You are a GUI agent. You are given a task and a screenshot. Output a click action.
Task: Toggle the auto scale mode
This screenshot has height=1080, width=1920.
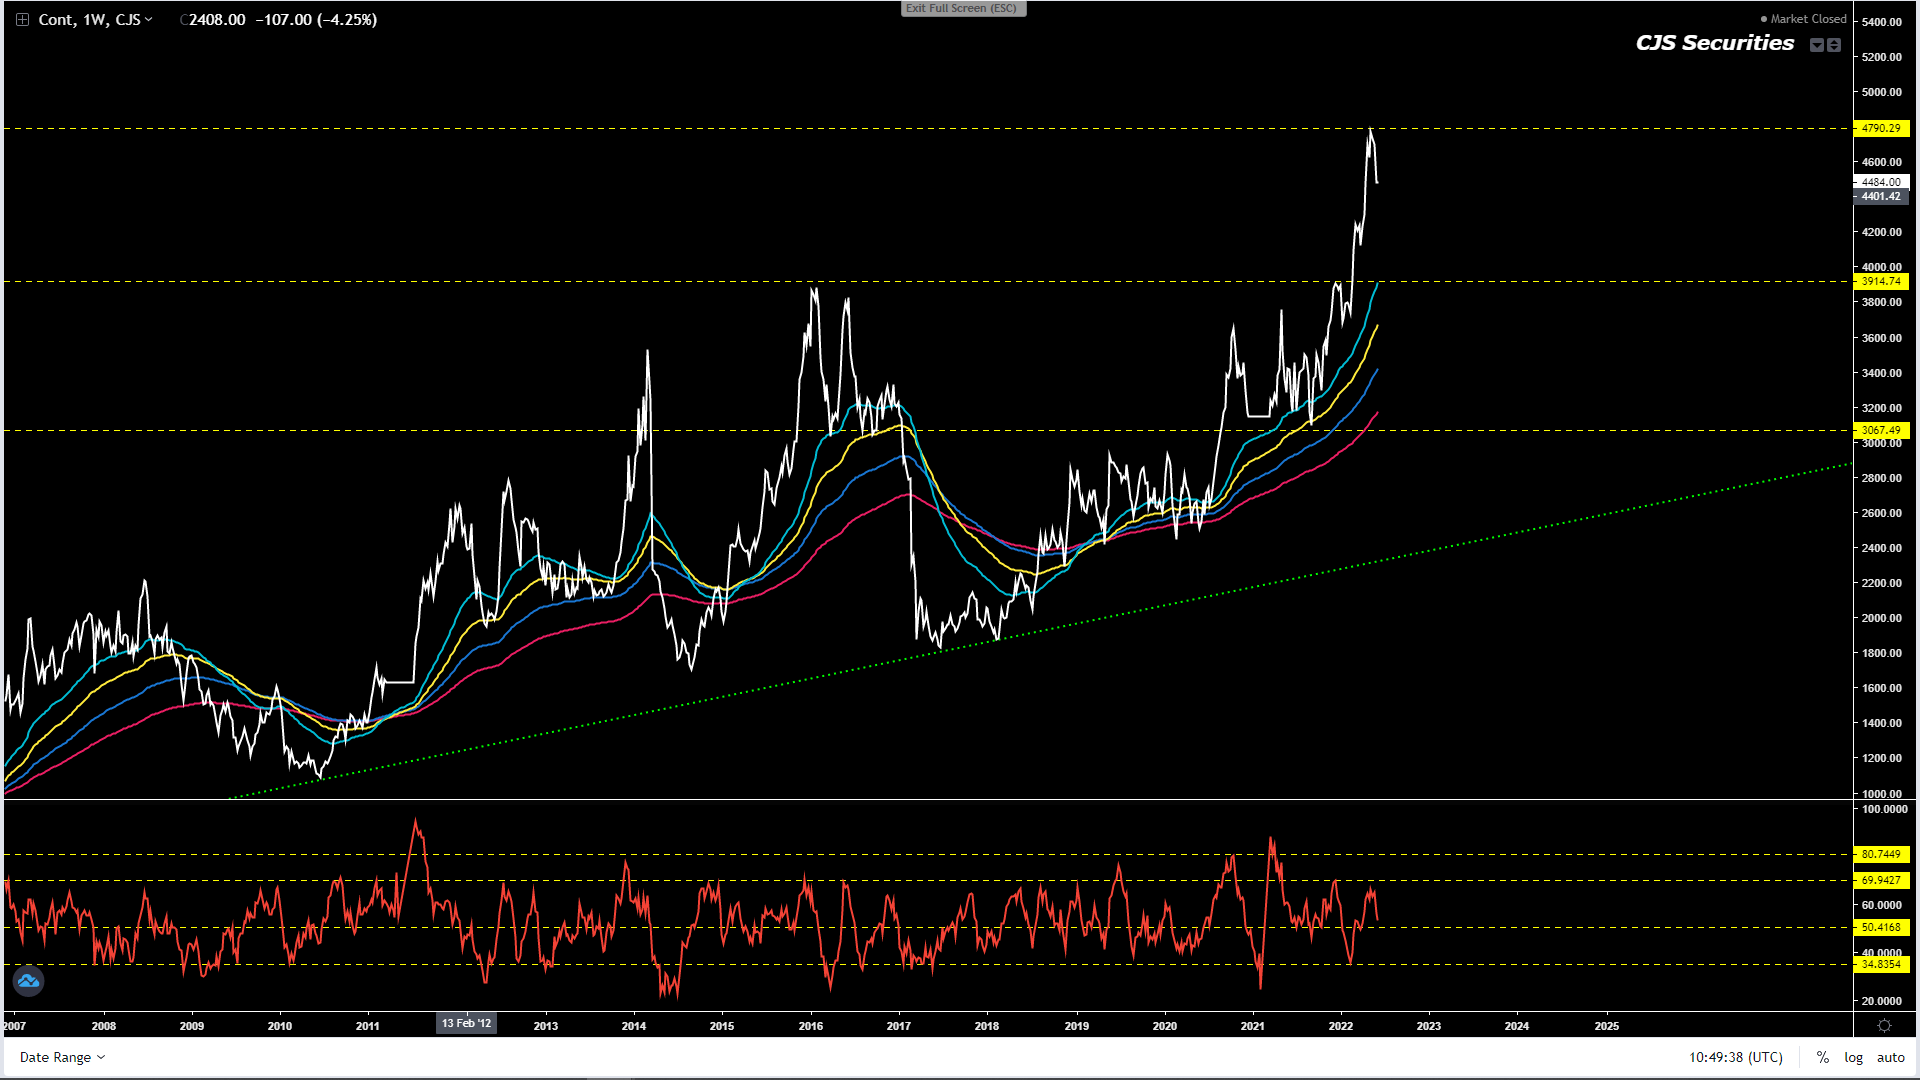1890,1057
